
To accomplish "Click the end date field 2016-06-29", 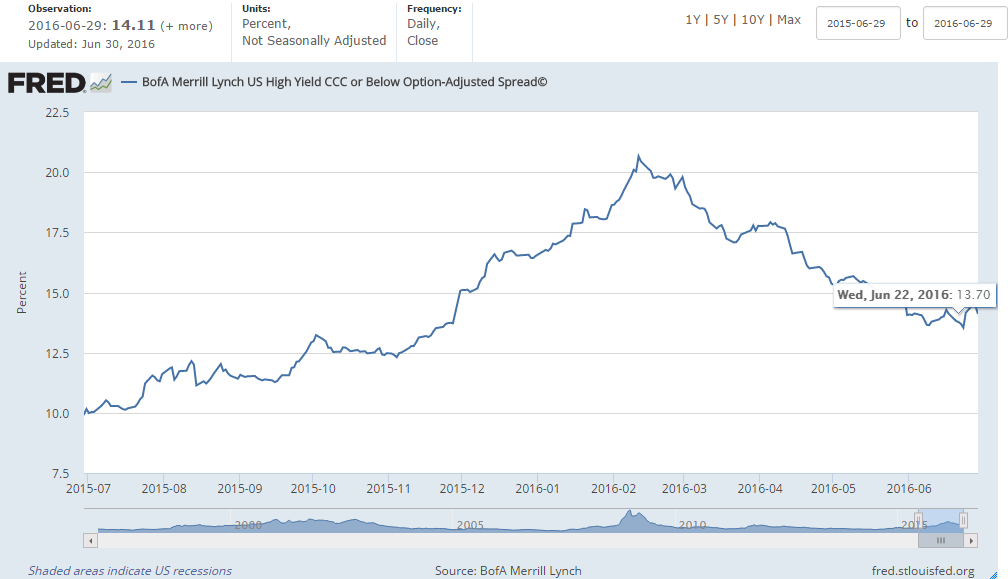I will (964, 23).
